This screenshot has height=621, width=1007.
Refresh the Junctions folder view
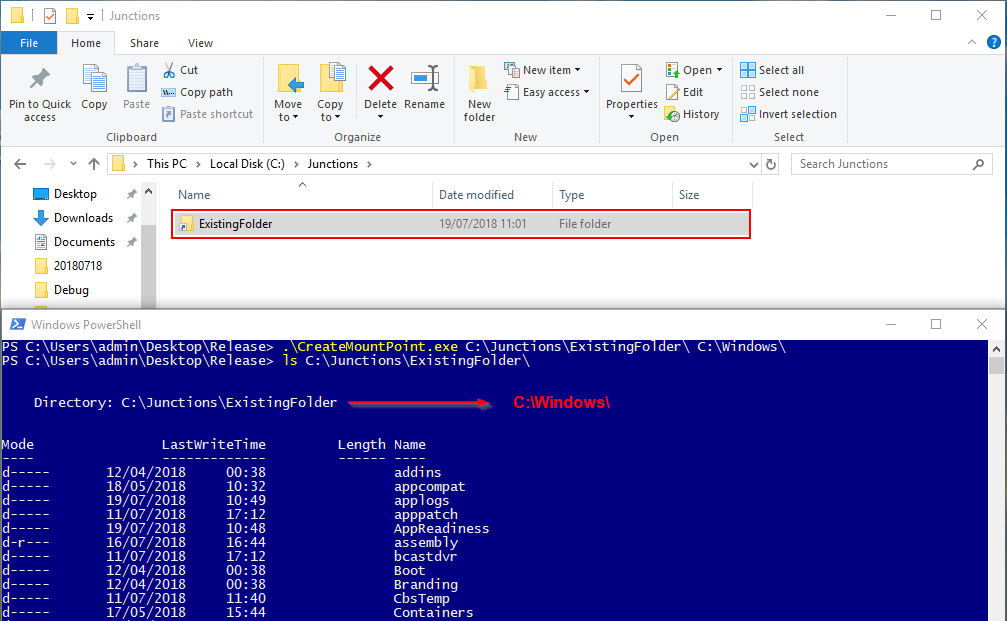770,164
